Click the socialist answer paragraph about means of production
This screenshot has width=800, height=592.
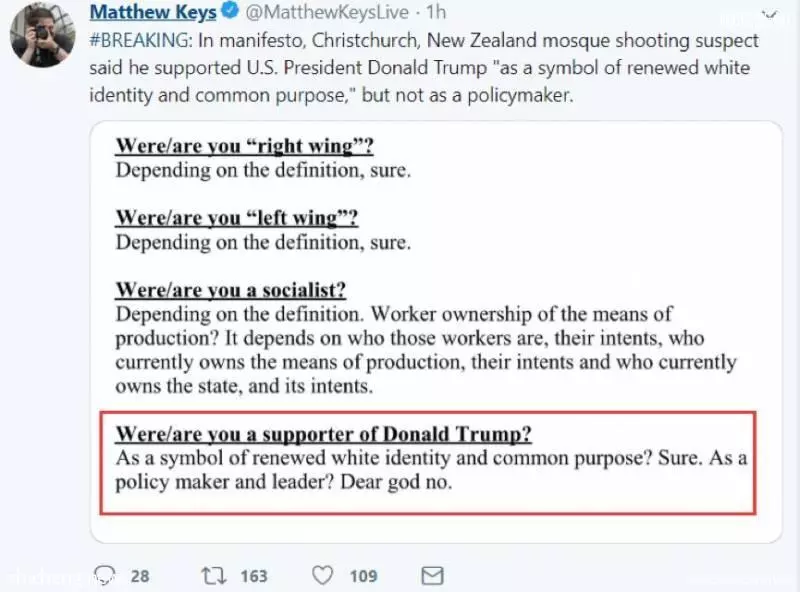coord(426,350)
